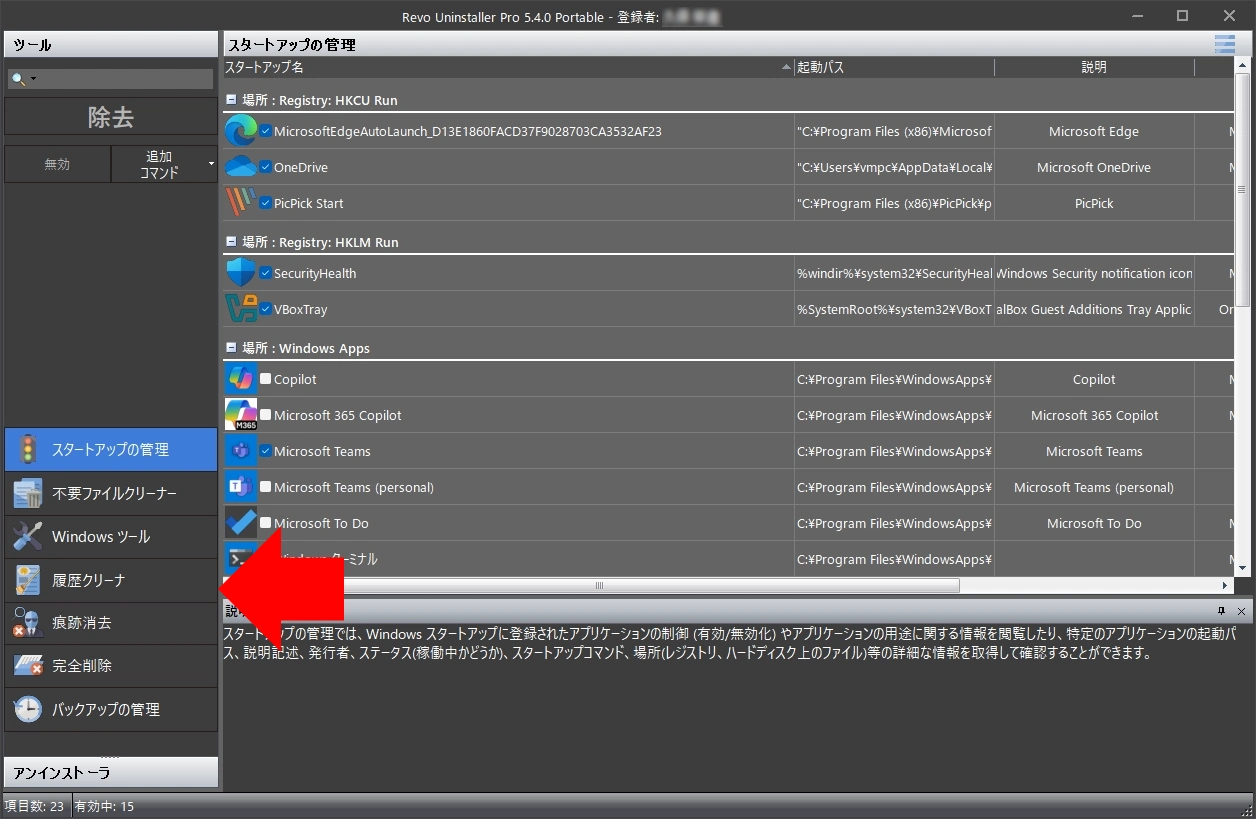
Task: Click the OneDrive C:¥Users¥vmpc path cell
Action: (894, 167)
